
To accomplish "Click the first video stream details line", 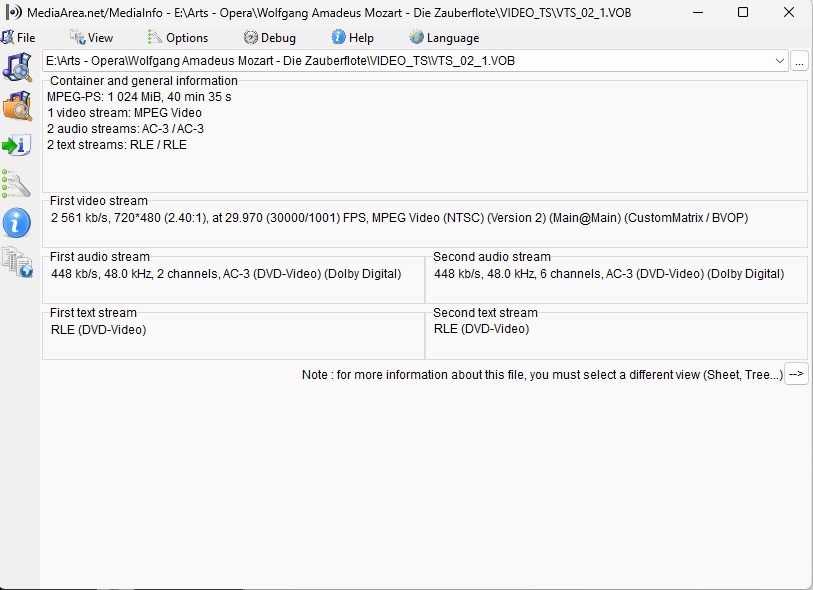I will [x=399, y=218].
